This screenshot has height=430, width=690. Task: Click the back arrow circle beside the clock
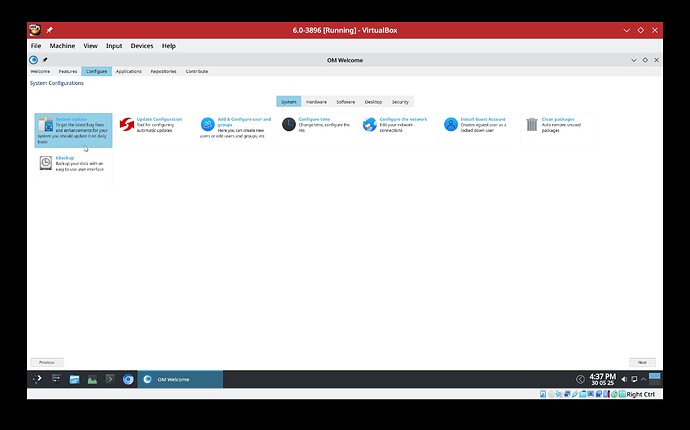[580, 379]
